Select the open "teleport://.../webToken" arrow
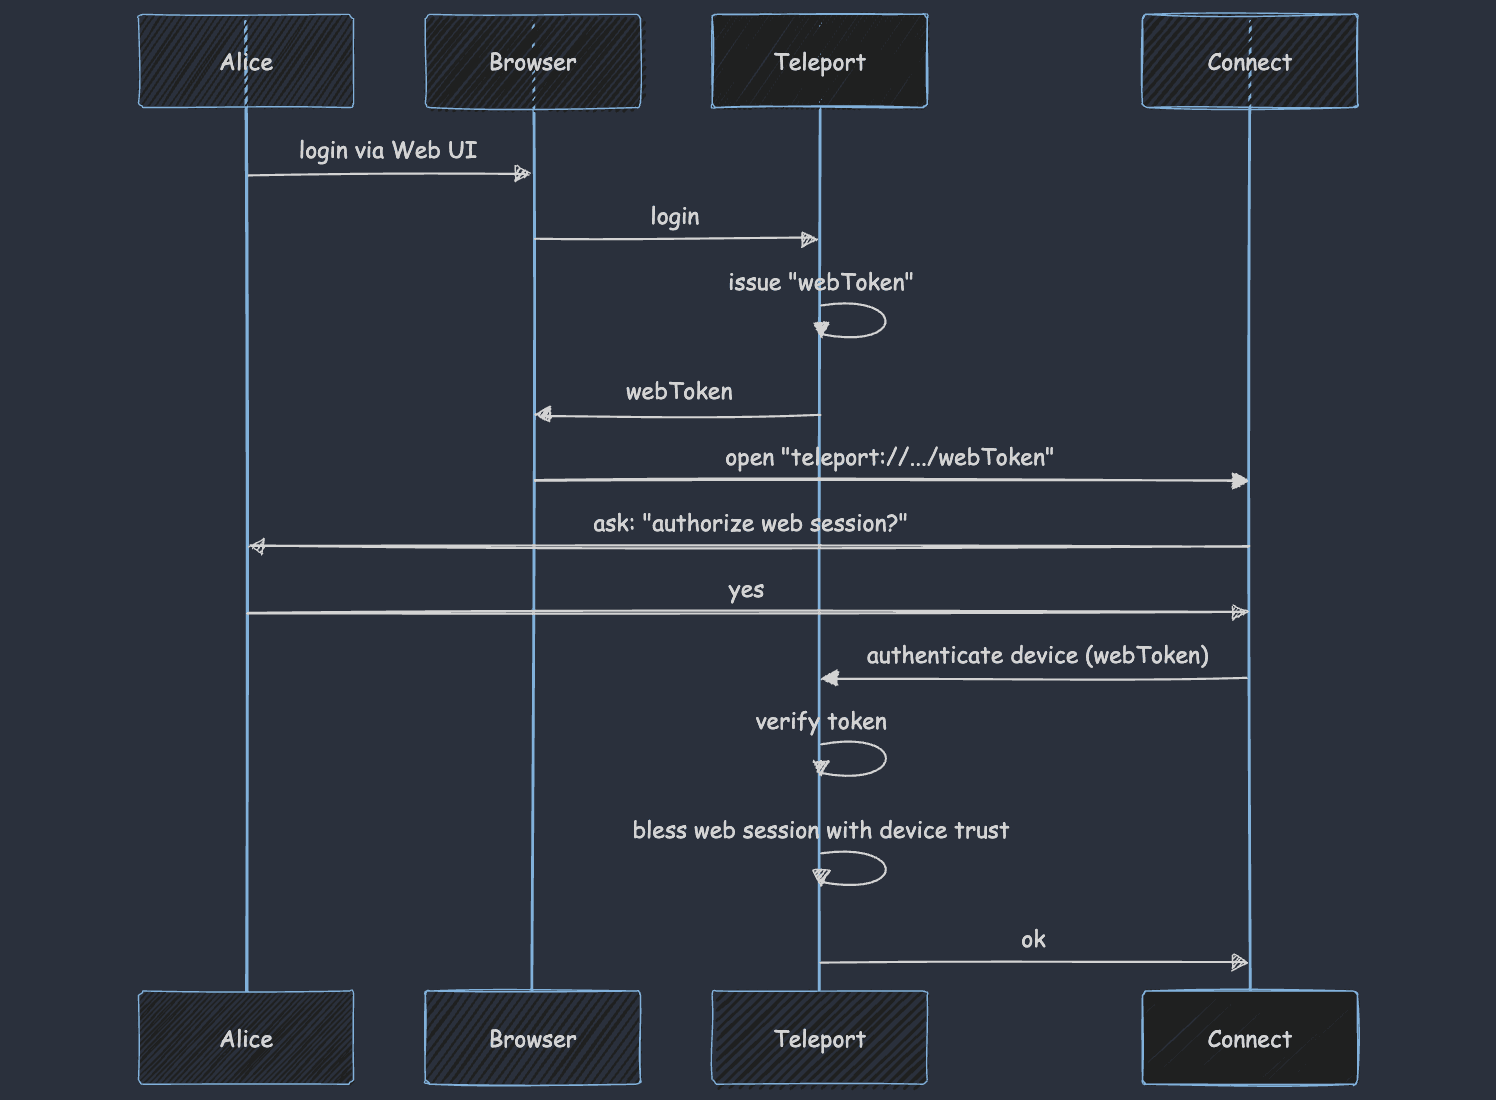Viewport: 1496px width, 1100px height. [890, 479]
